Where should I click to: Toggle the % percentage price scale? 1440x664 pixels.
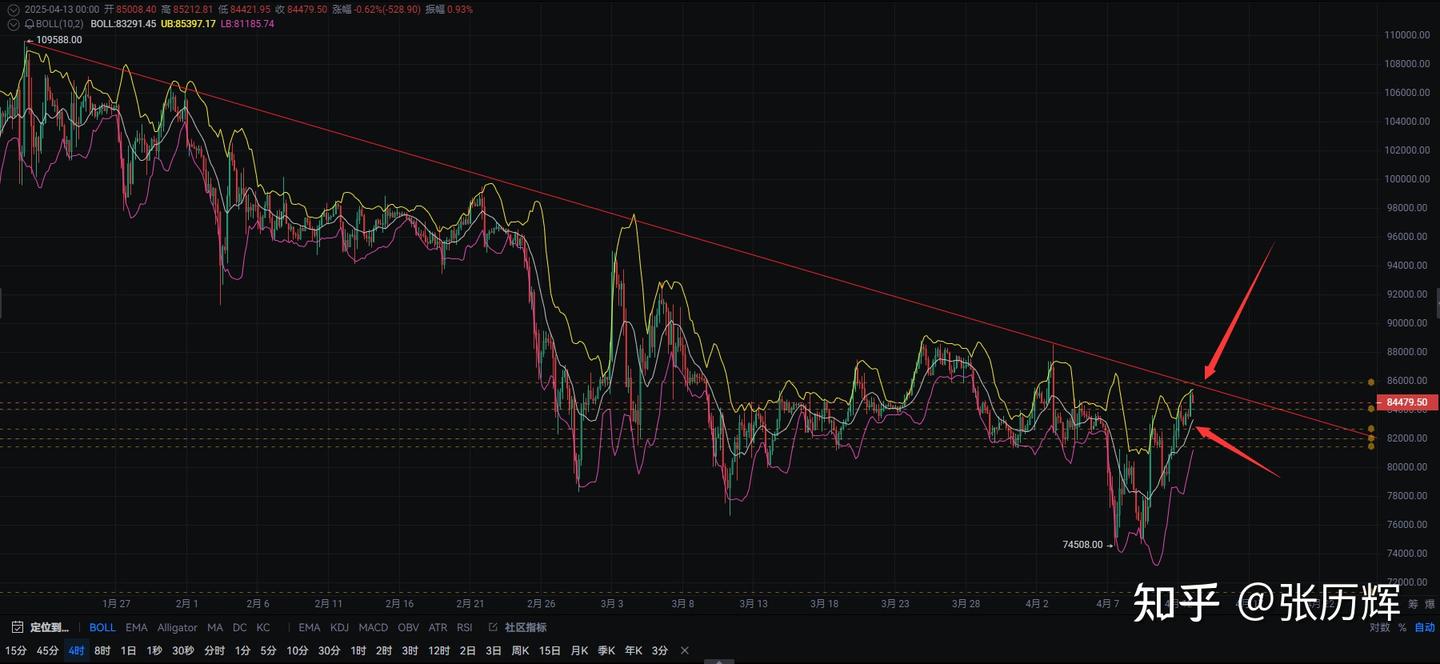[1403, 628]
